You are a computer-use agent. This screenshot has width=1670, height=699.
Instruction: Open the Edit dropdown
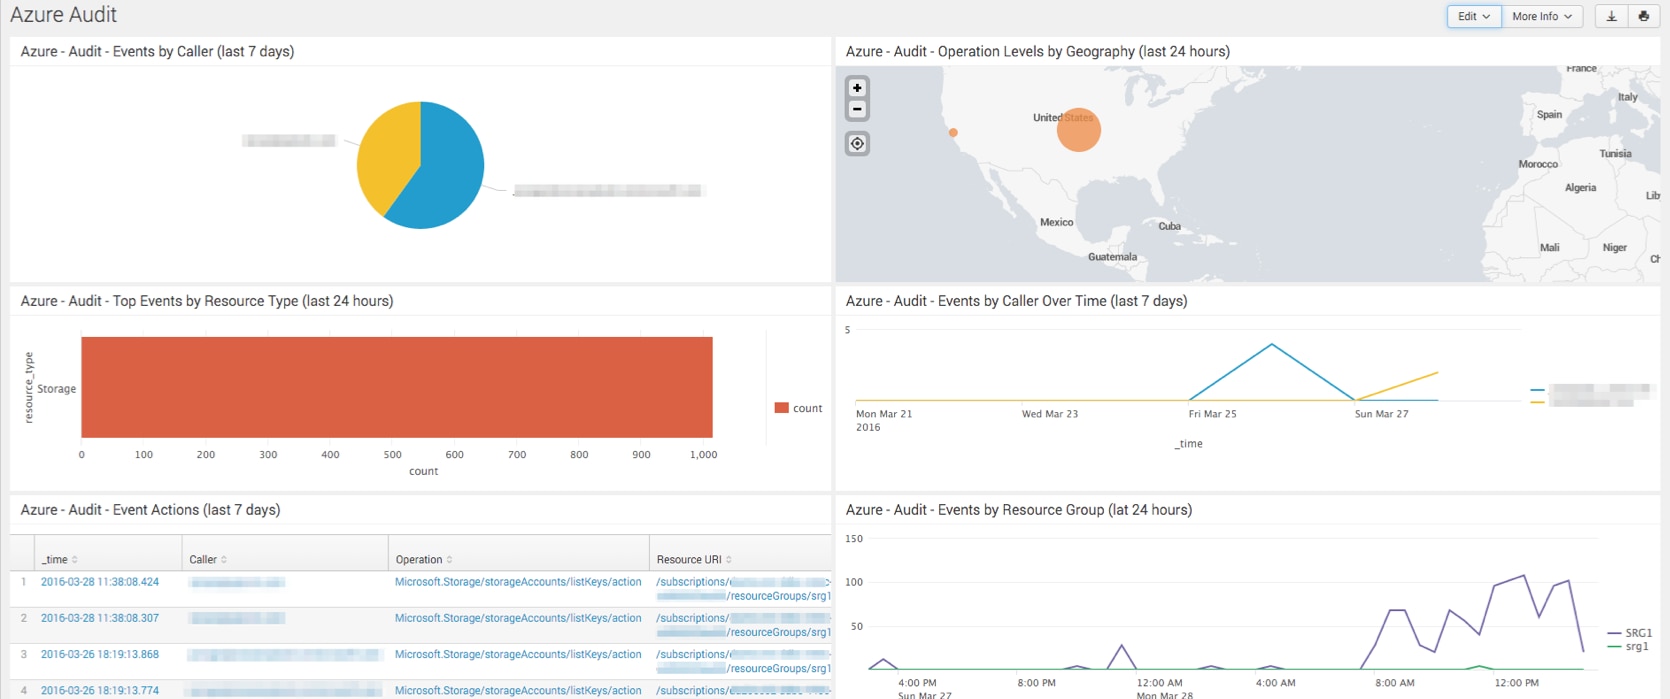[x=1473, y=16]
